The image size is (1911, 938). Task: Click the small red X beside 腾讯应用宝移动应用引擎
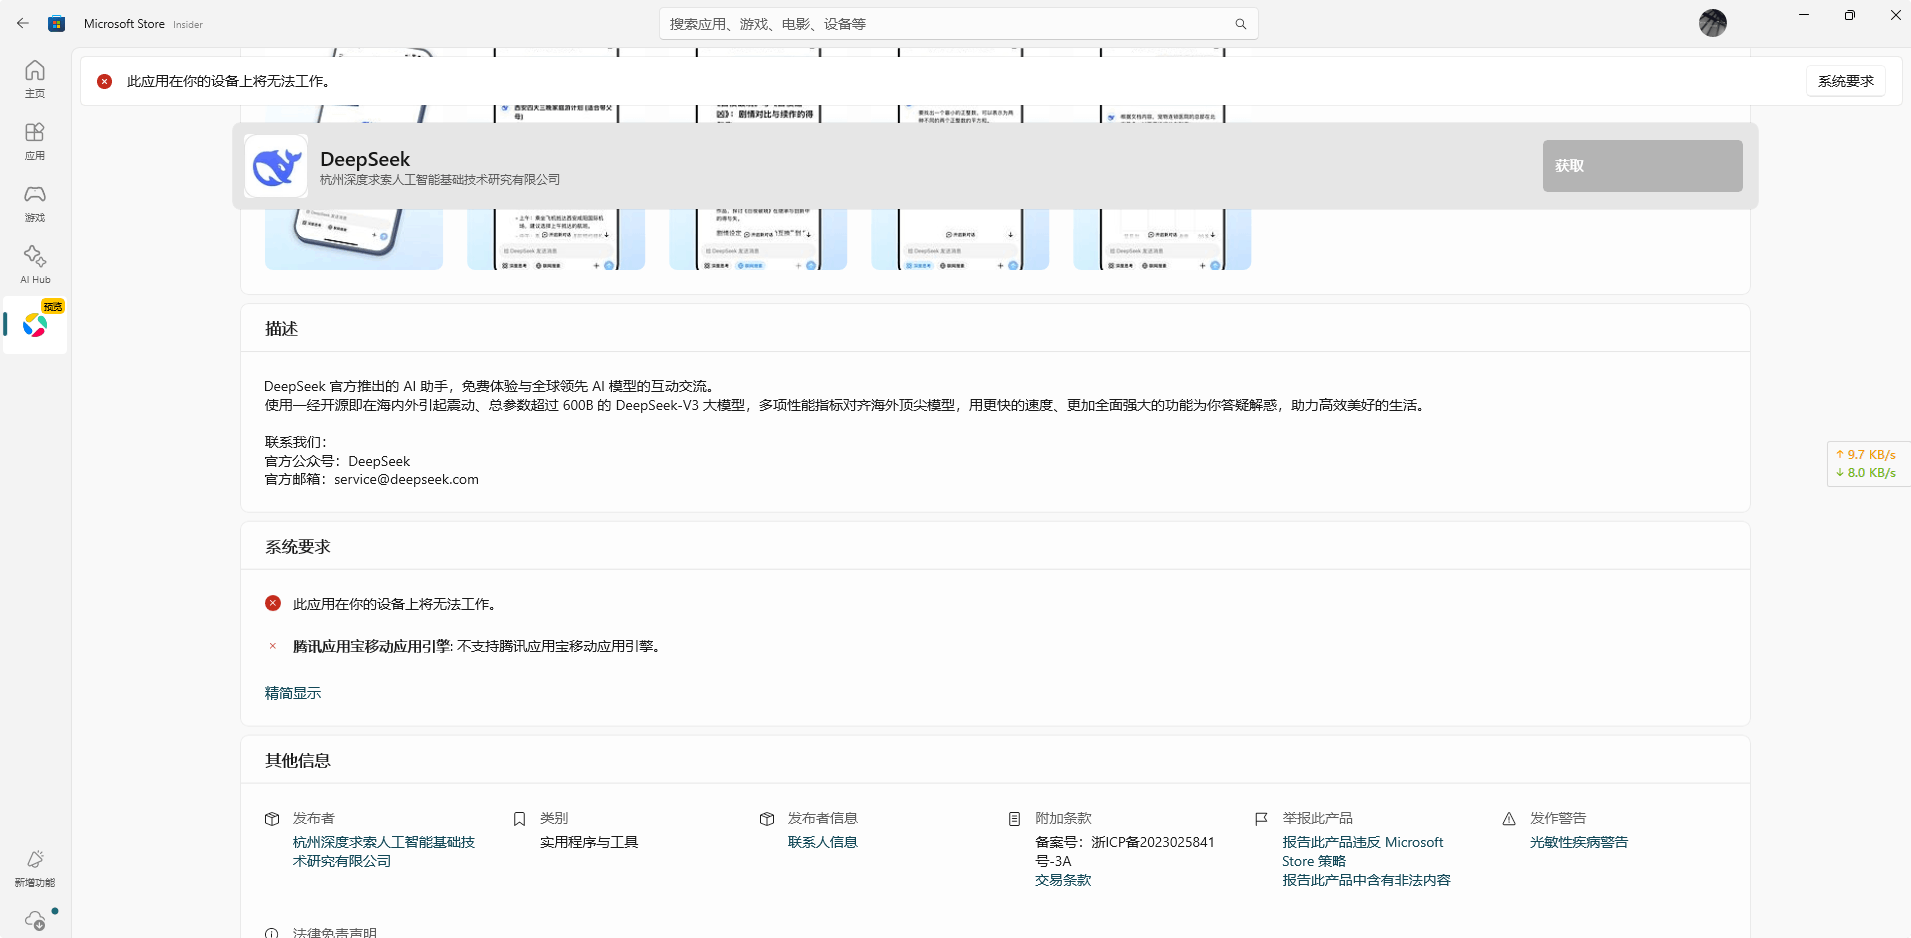pyautogui.click(x=272, y=646)
